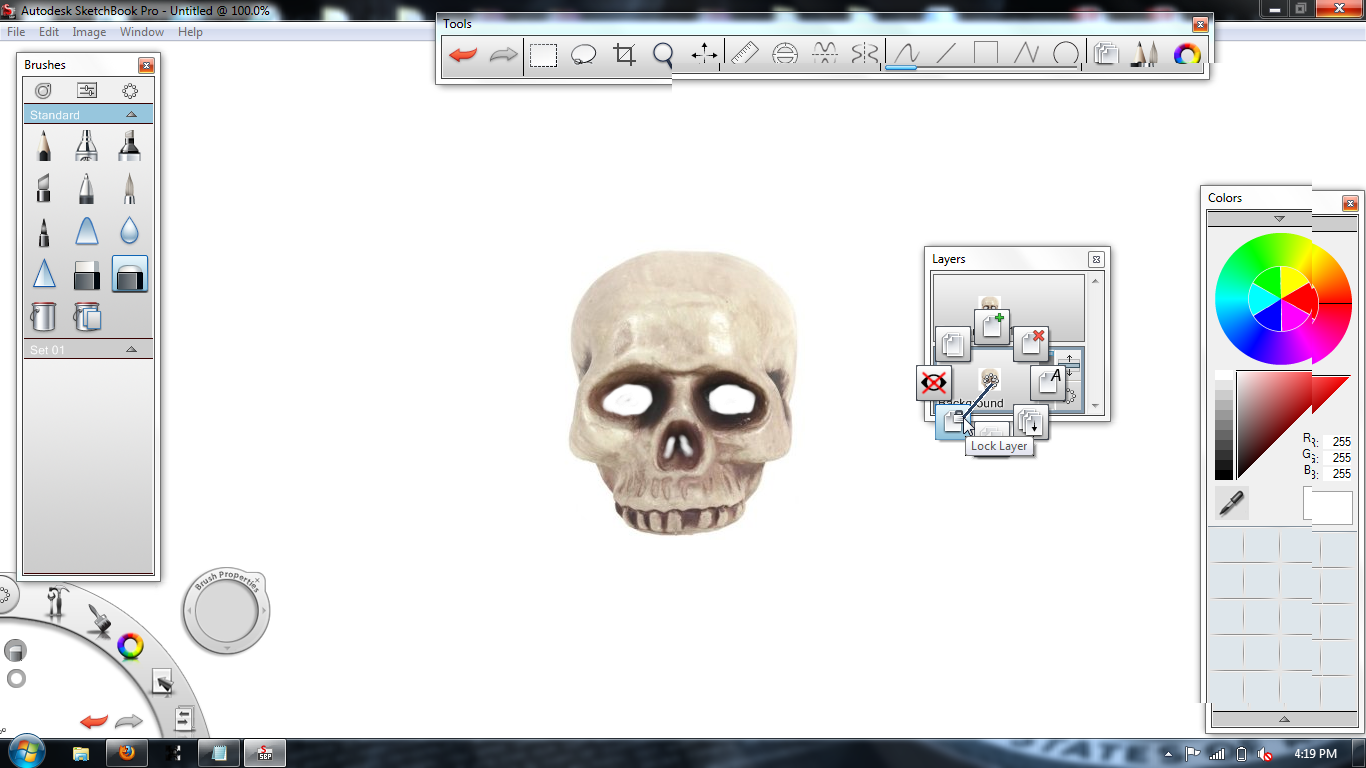Toggle Layer editor from Tools bar

tap(1105, 55)
